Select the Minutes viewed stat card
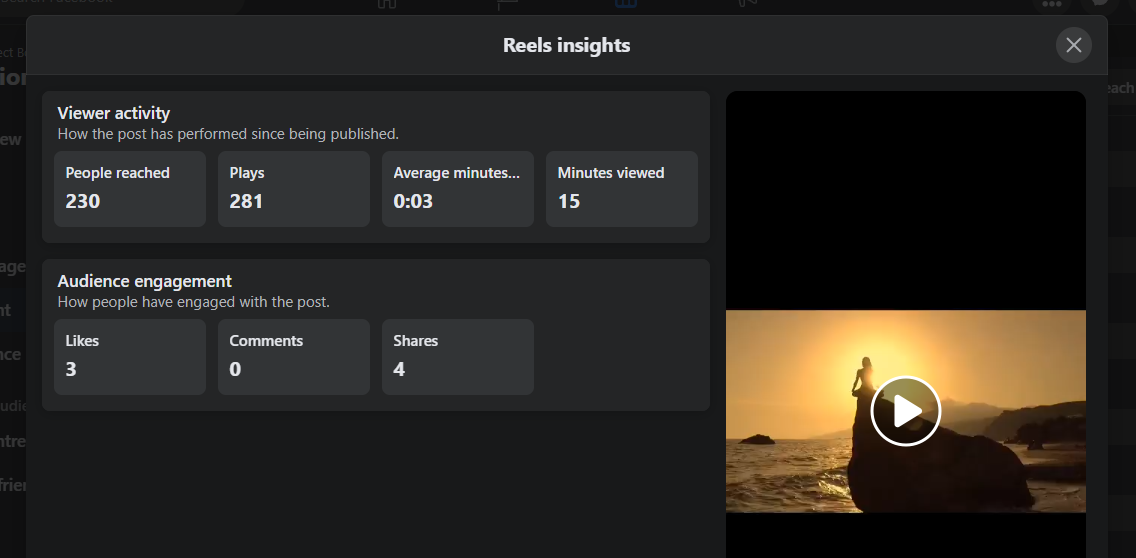Screen dimensions: 1136x558 (x=622, y=189)
